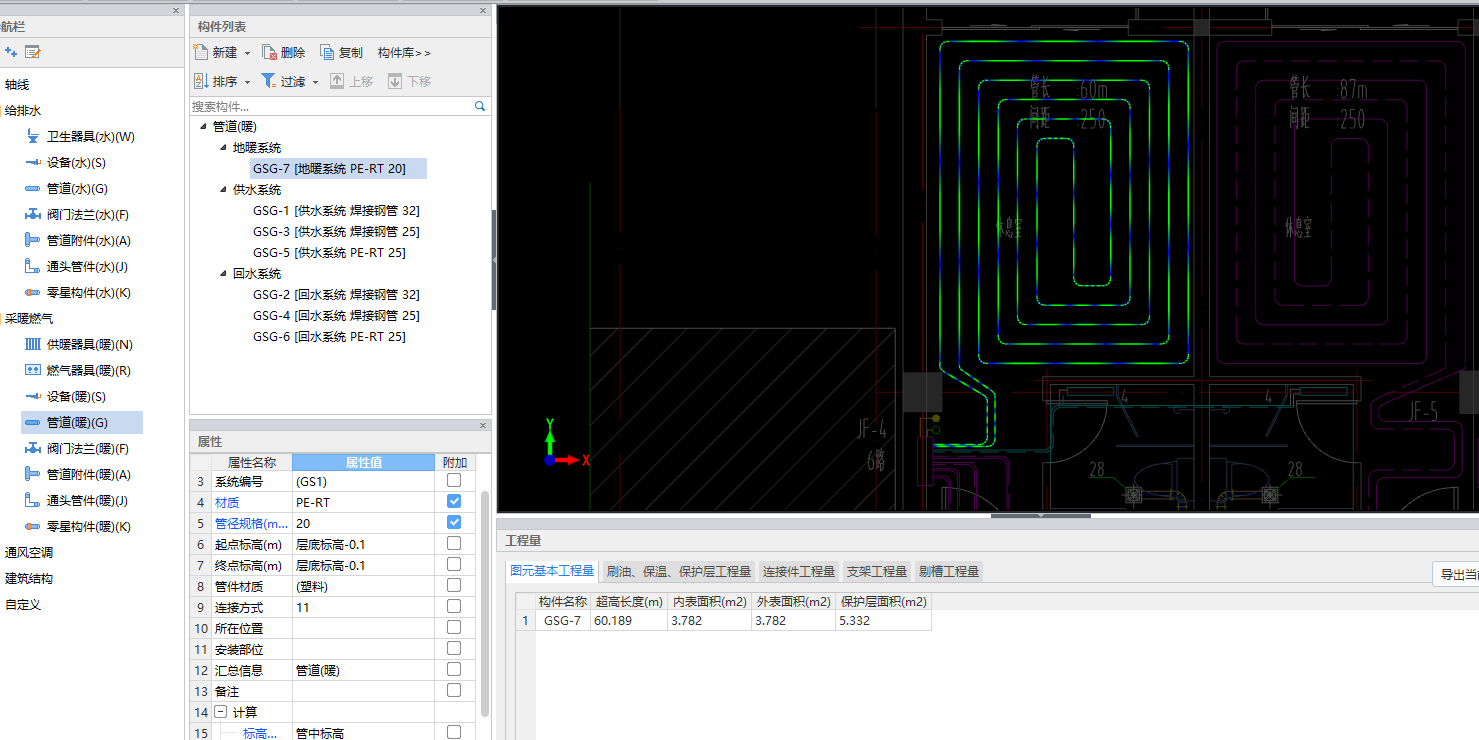Screen dimensions: 1479x740
Task: Toggle 附加 checkbox for 终点标高
Action: (x=454, y=564)
